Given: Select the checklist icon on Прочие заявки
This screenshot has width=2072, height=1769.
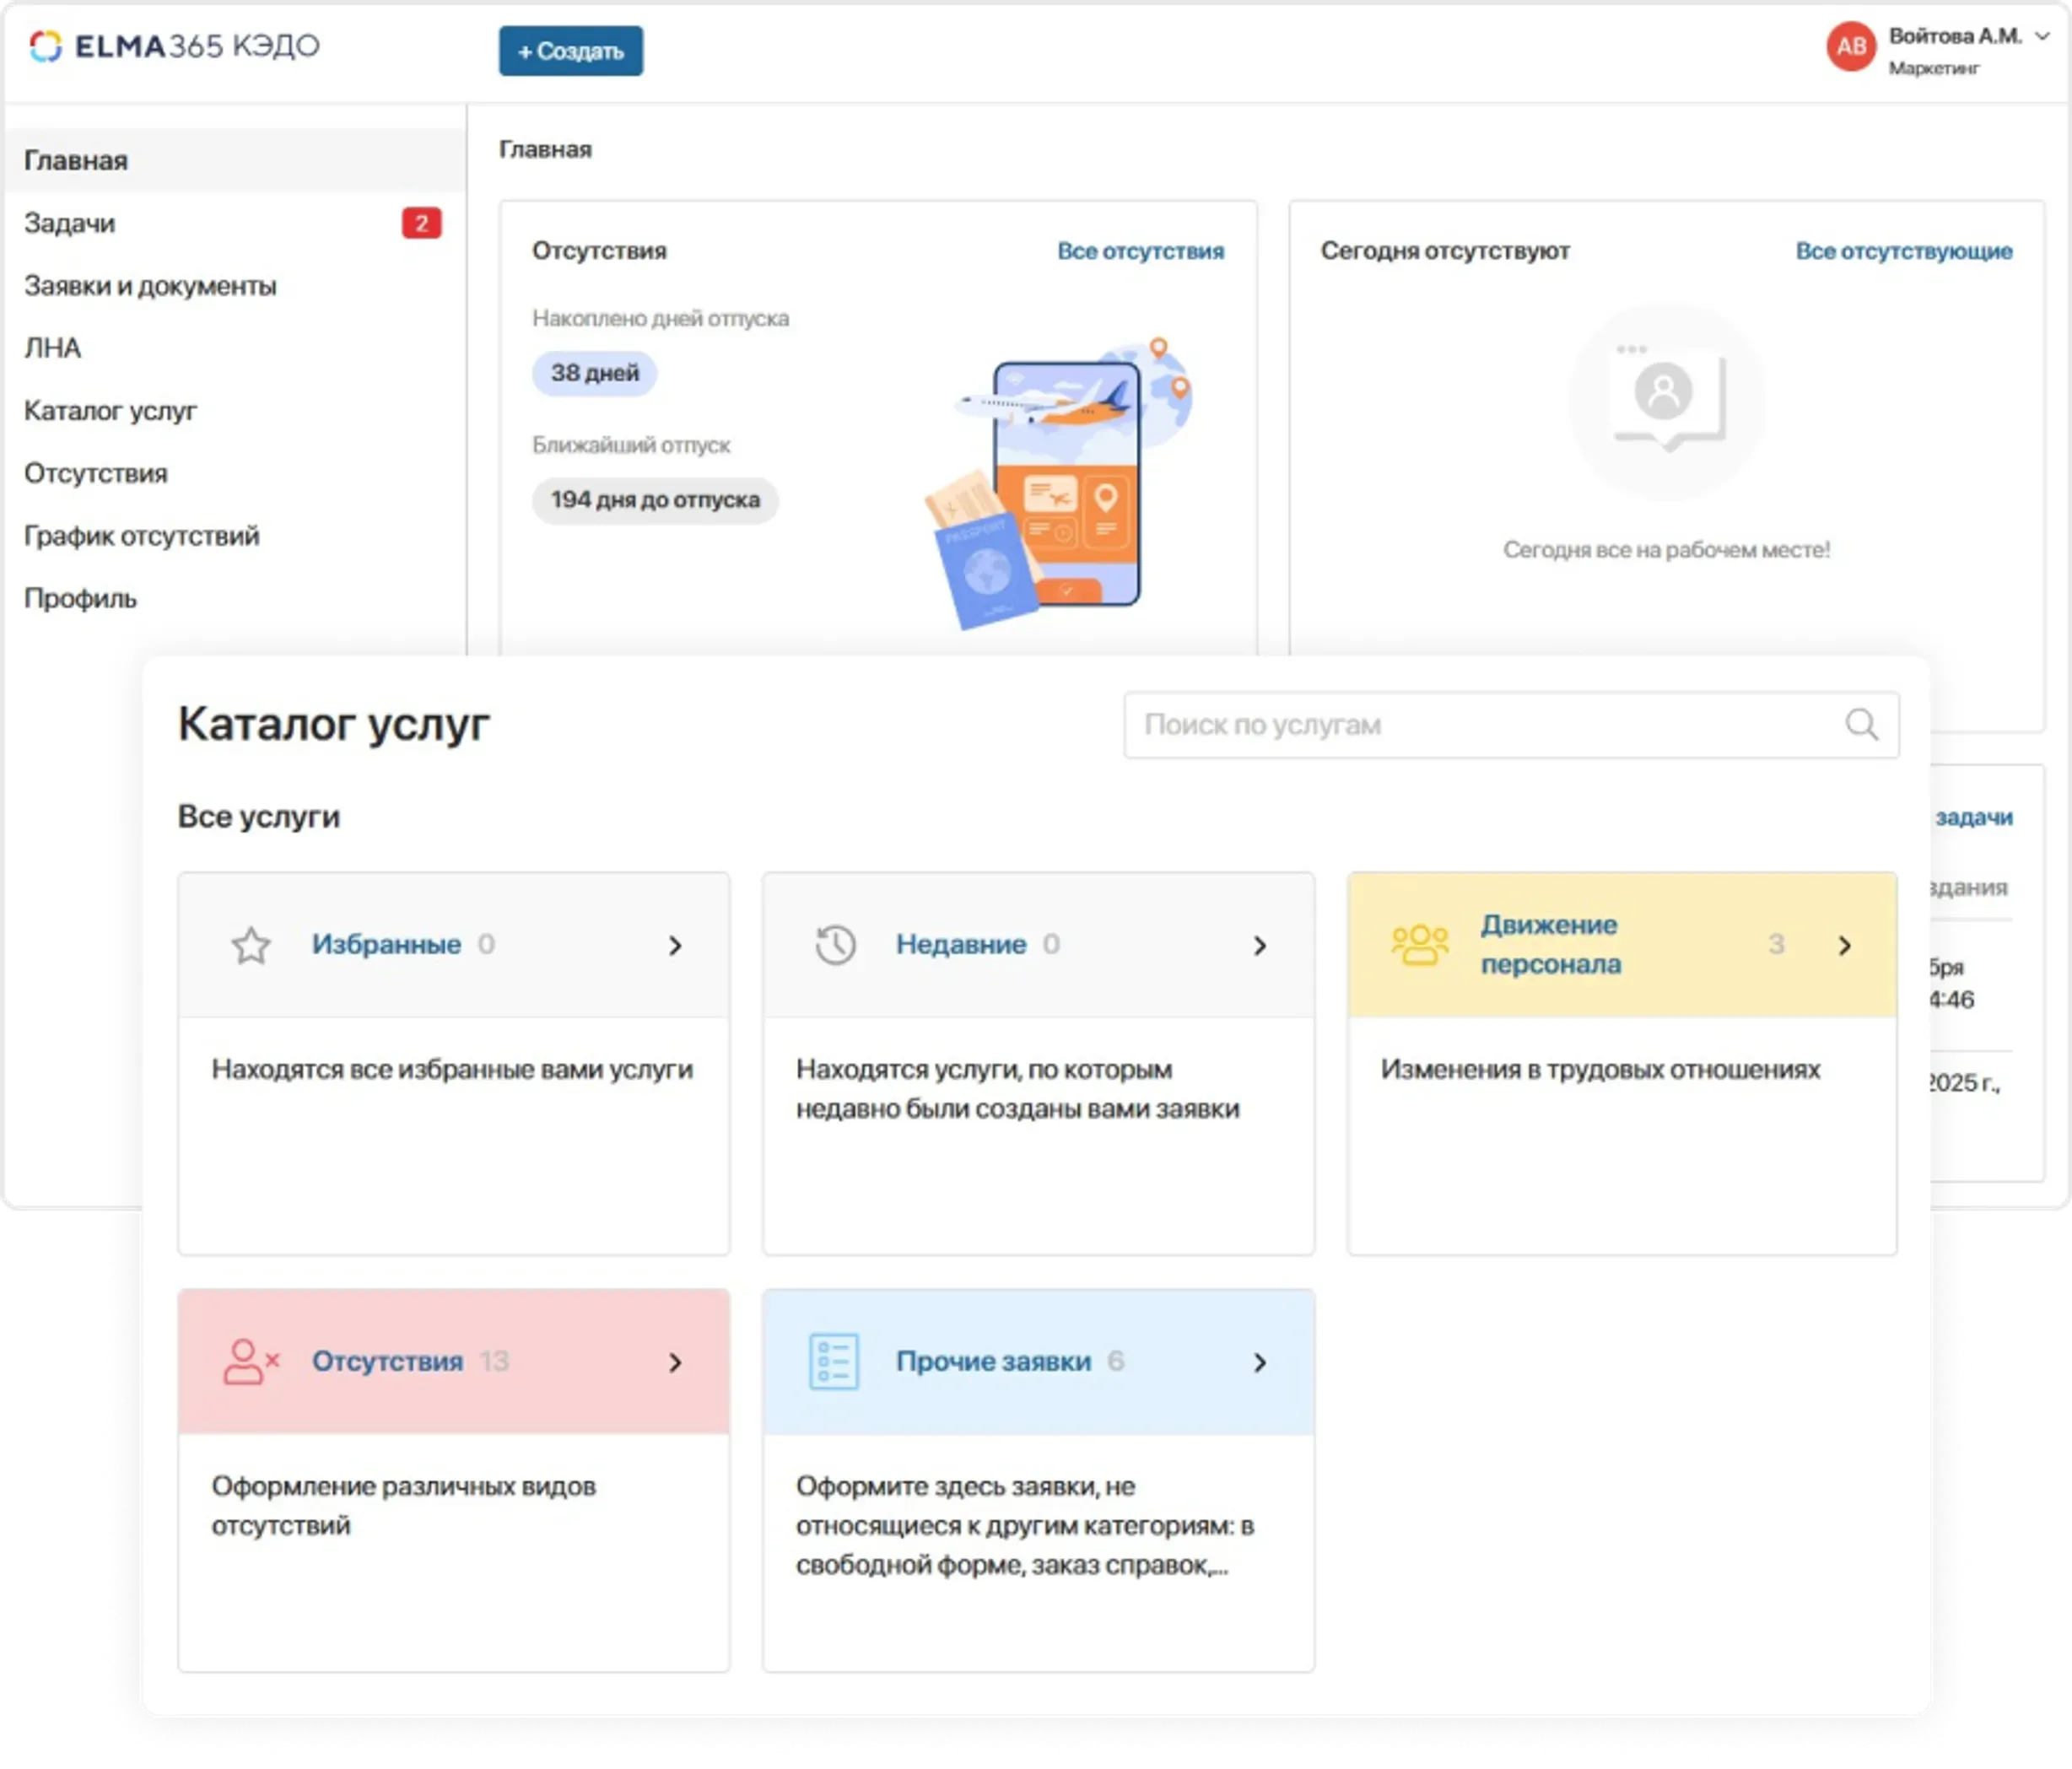Looking at the screenshot, I should (834, 1361).
